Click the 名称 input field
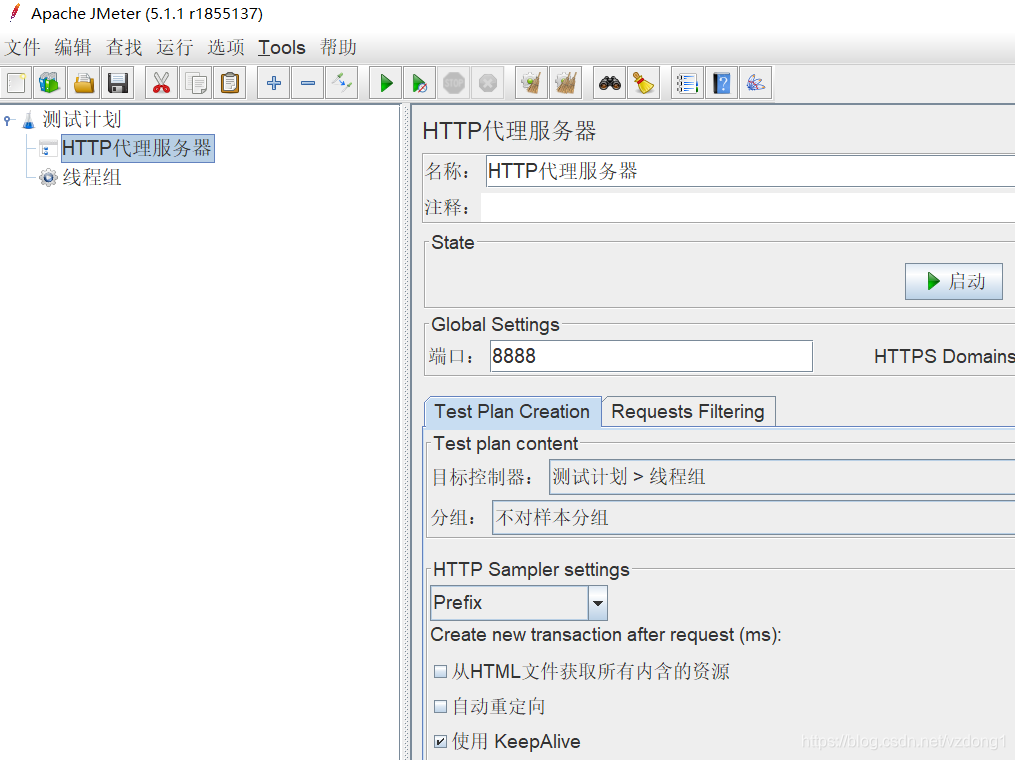This screenshot has height=760, width=1015. click(750, 171)
